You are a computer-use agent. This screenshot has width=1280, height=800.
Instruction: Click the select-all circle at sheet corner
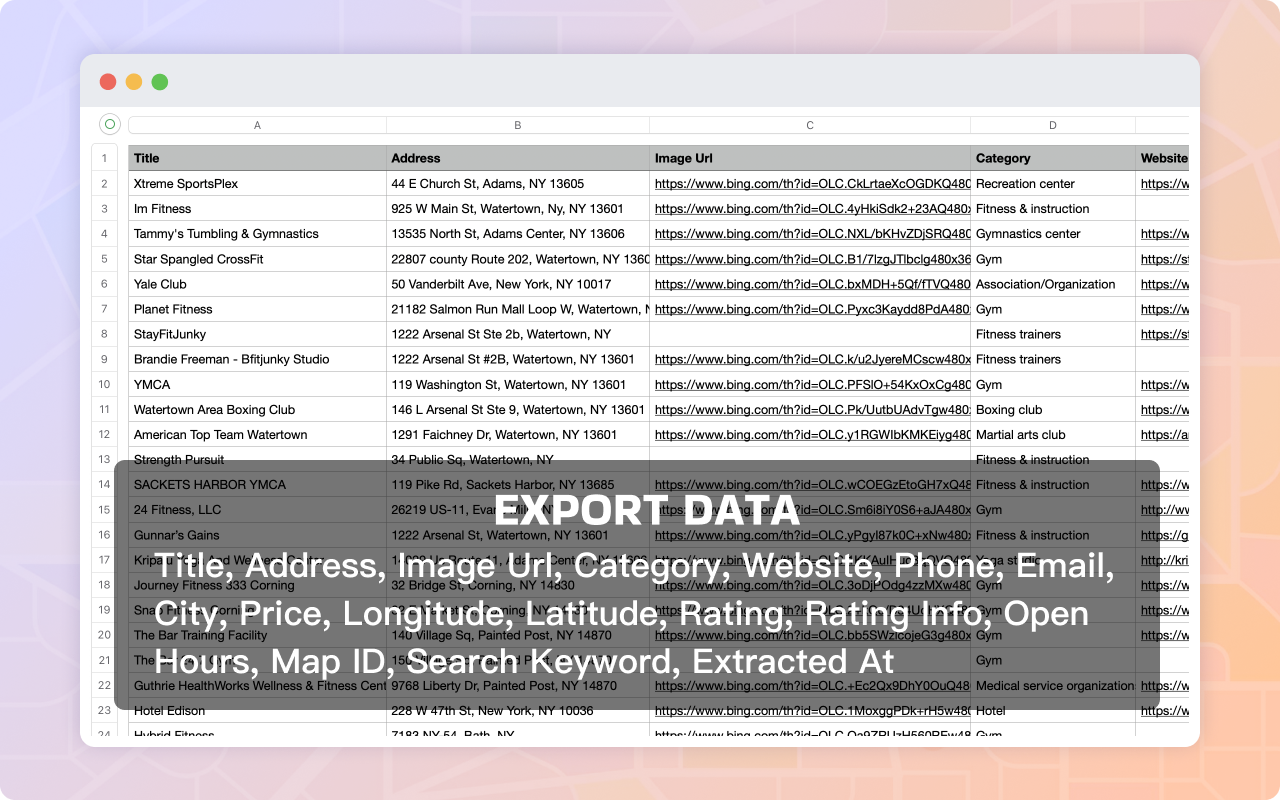110,125
